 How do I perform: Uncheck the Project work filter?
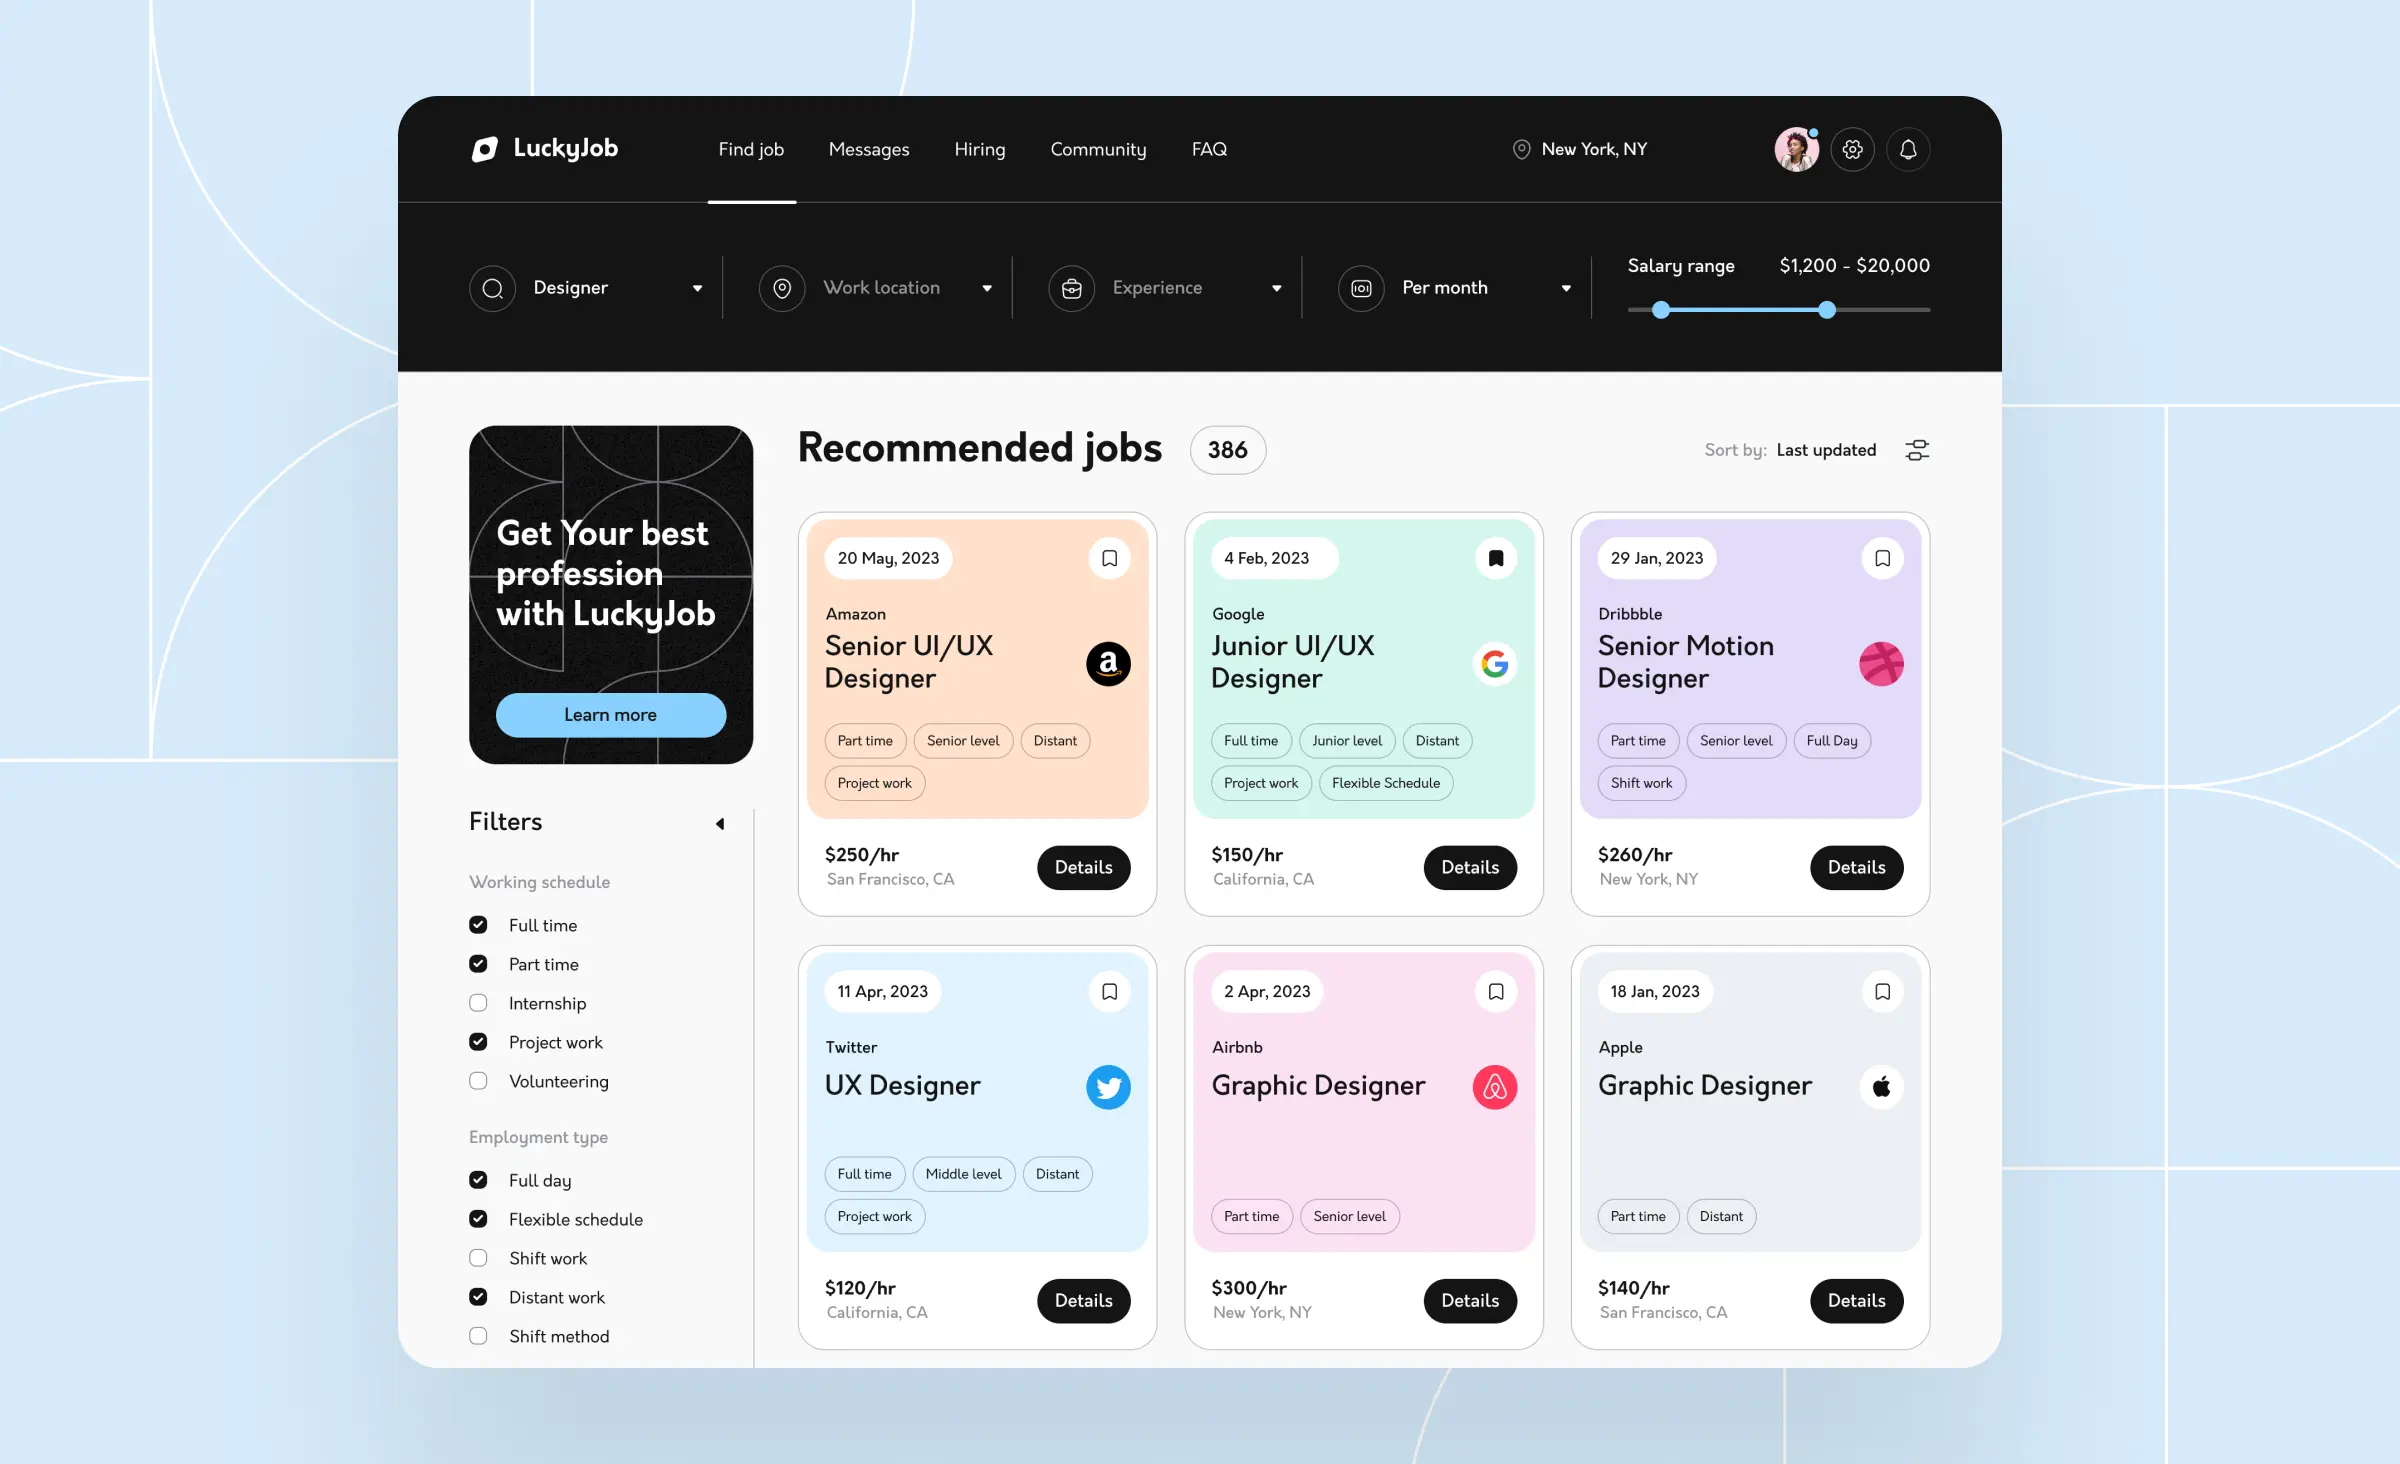coord(478,1042)
